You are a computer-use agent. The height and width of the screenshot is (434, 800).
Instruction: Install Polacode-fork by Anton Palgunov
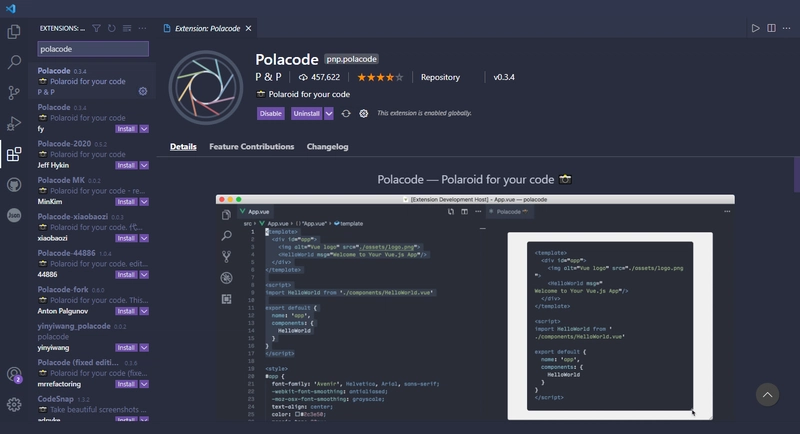pos(126,311)
